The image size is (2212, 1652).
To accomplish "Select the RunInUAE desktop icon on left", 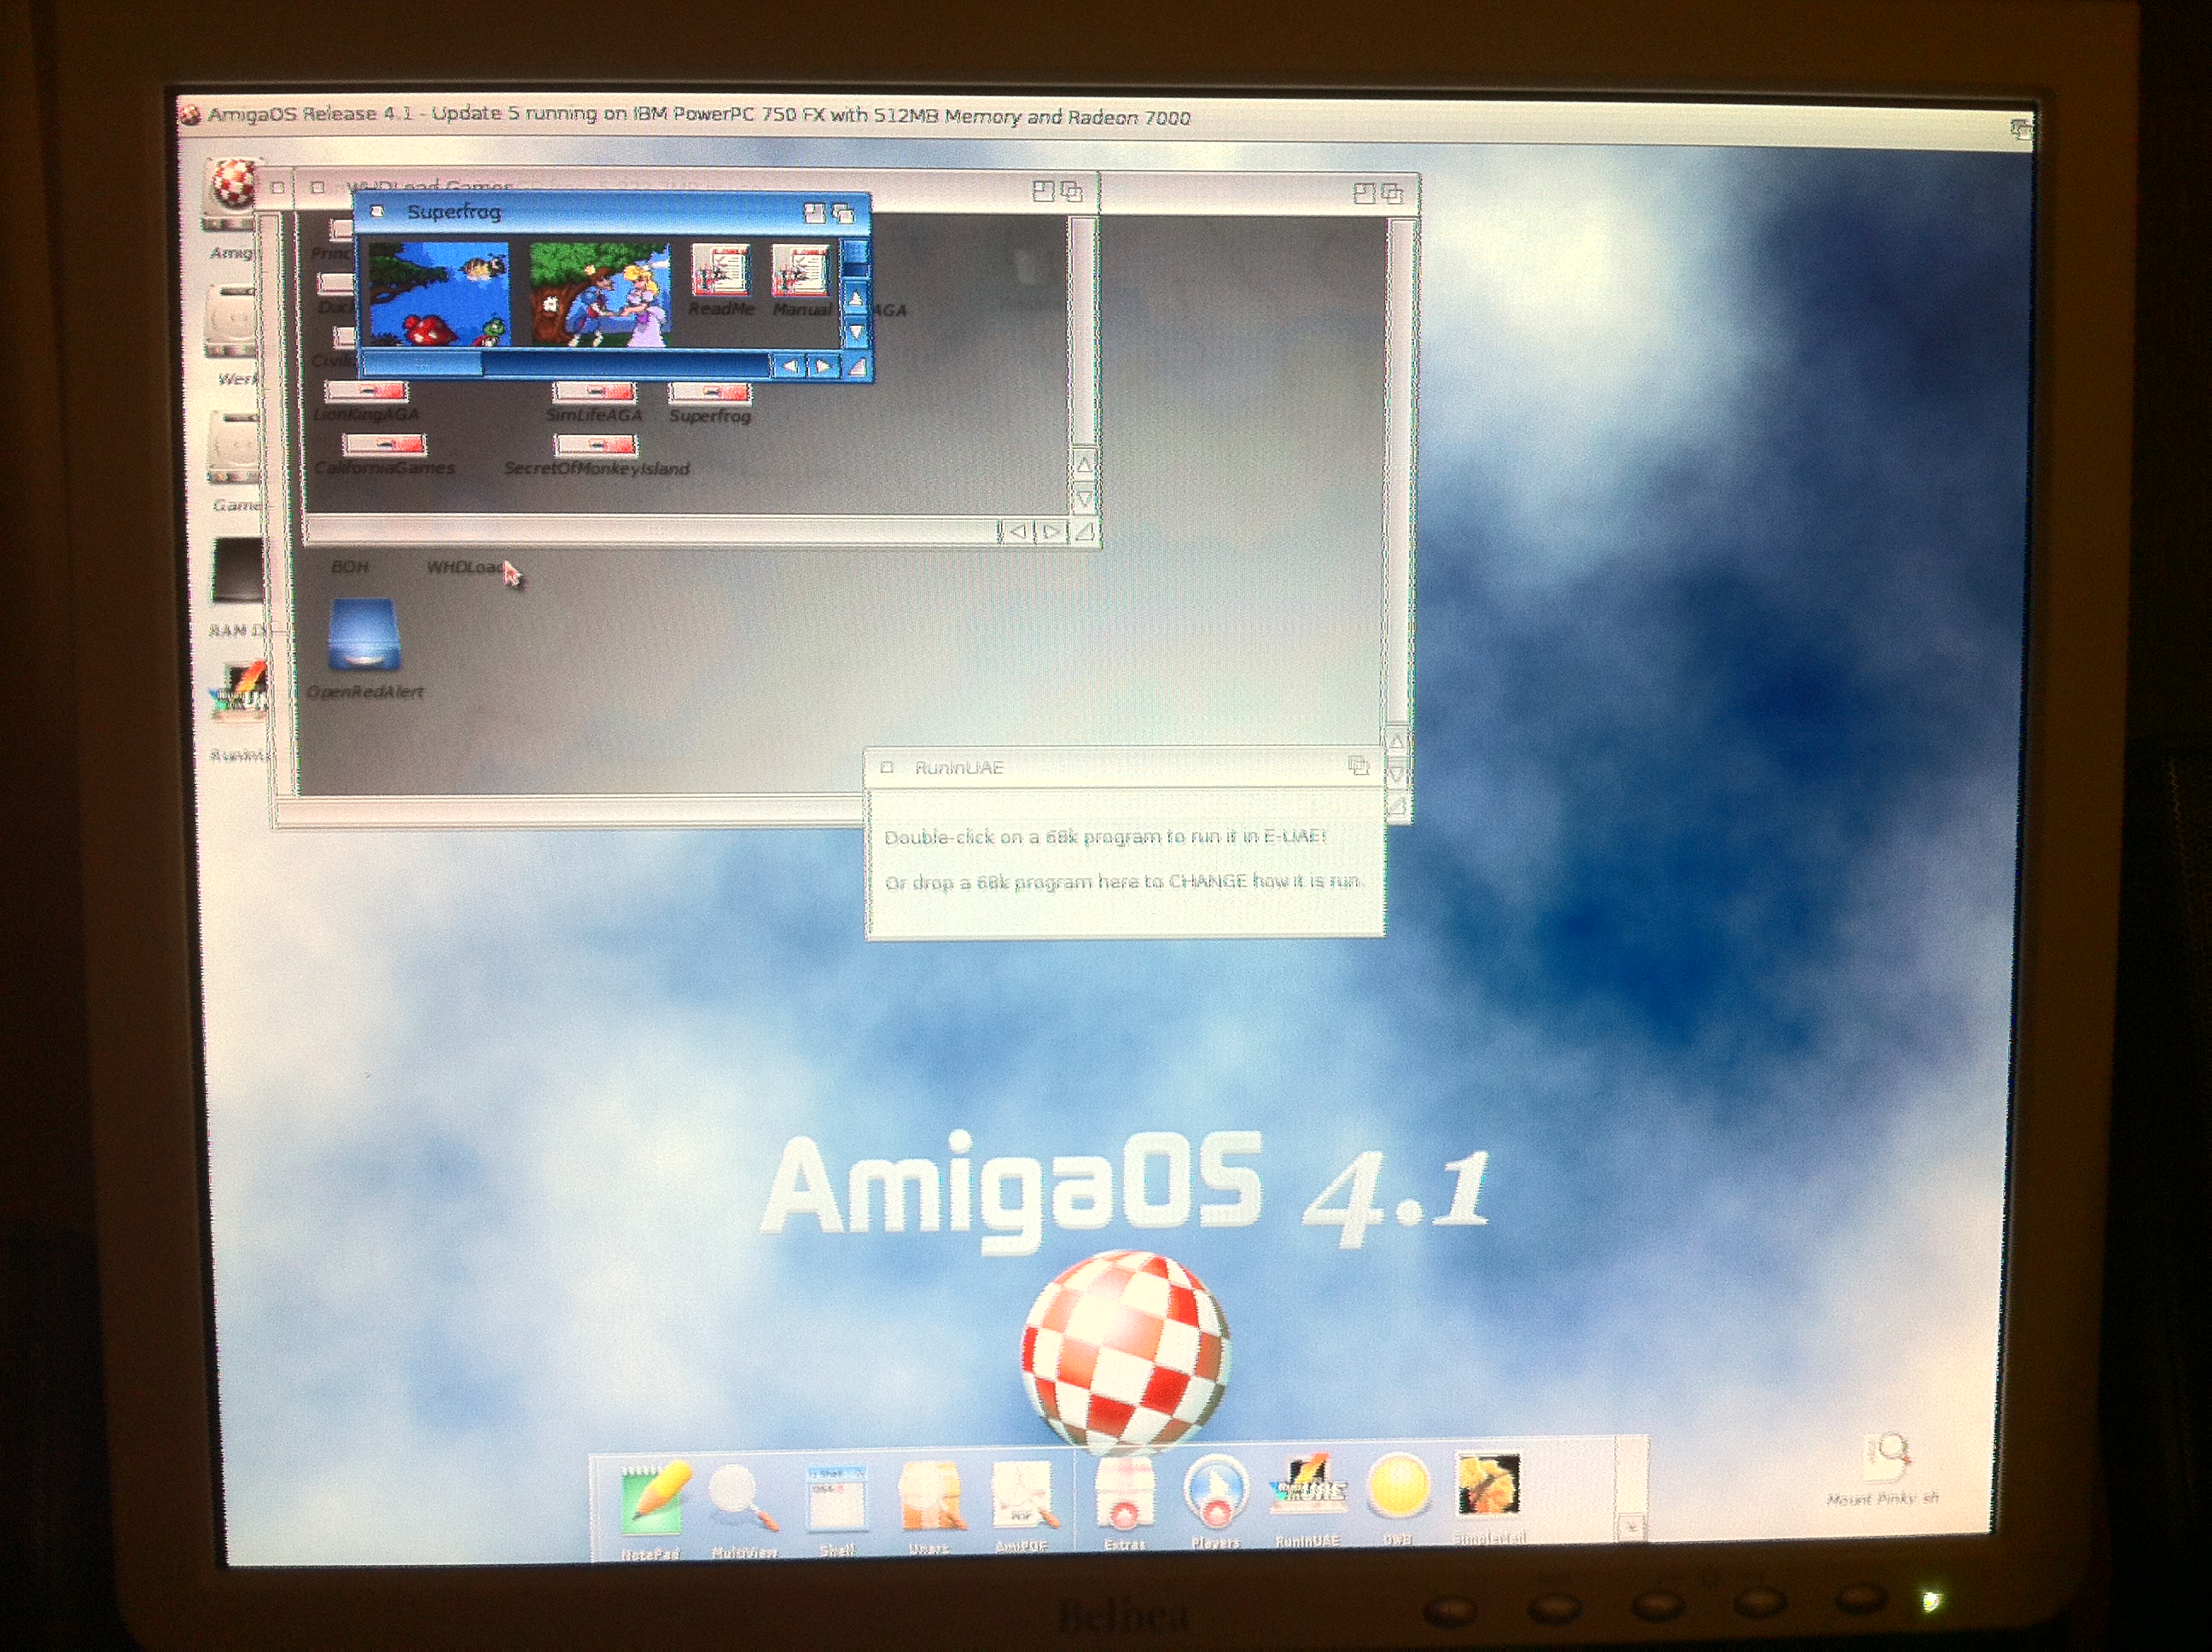I will point(240,691).
